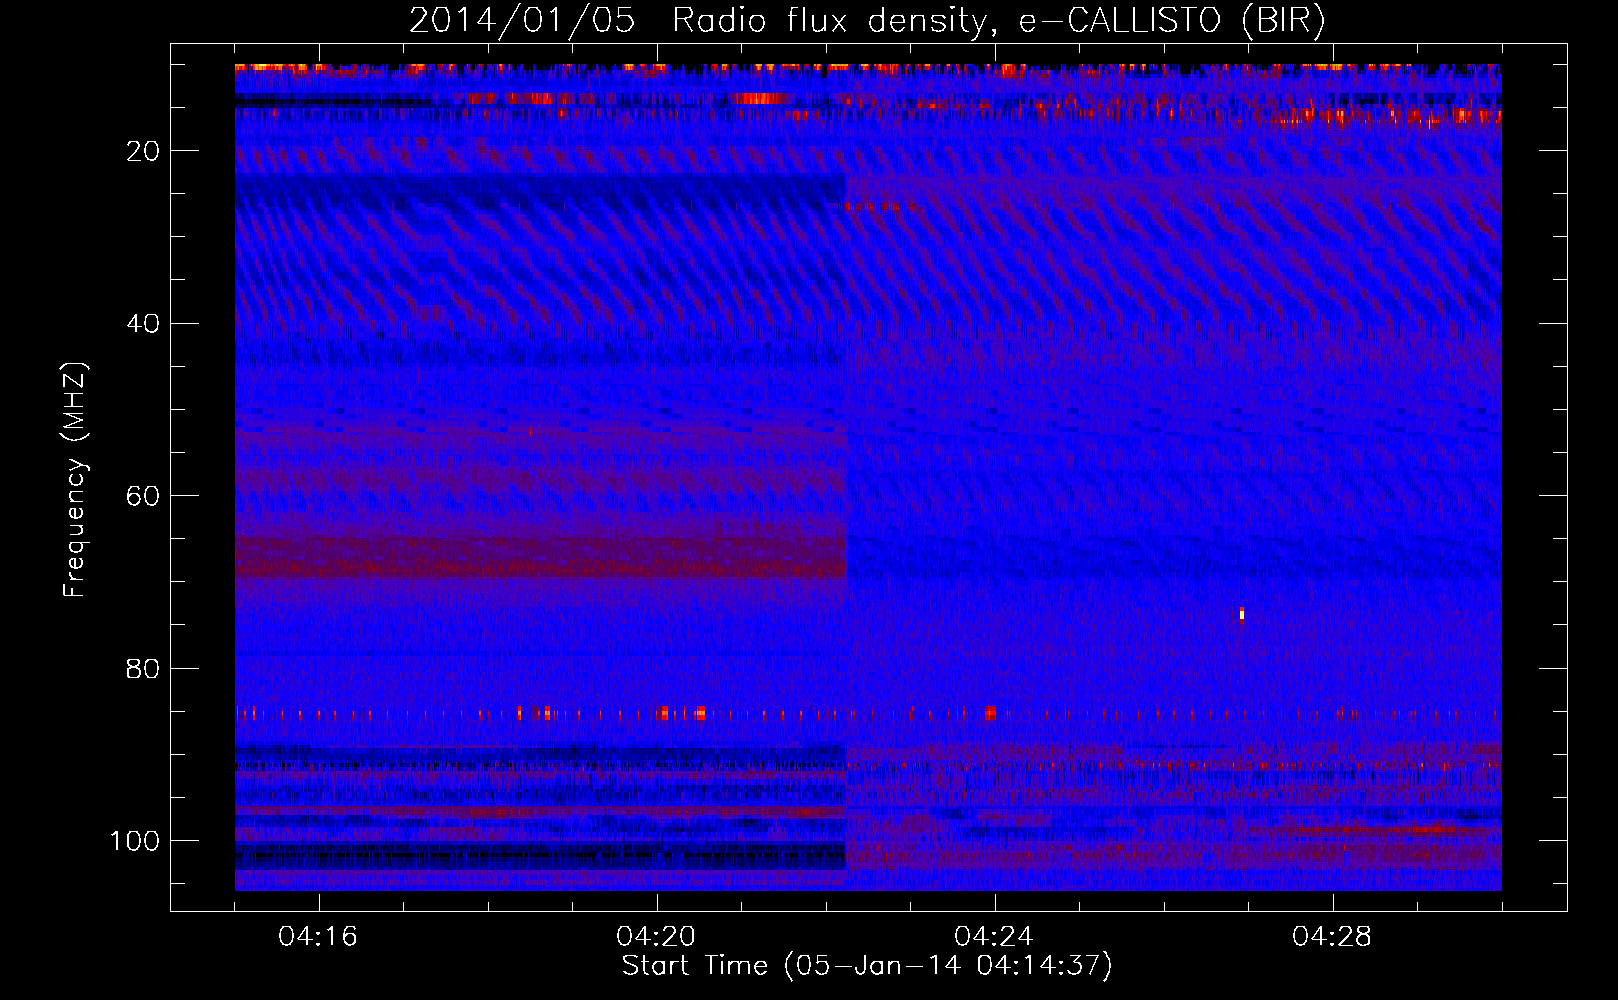Click the frequency tick label "80"
This screenshot has width=1618, height=1000.
[x=143, y=669]
